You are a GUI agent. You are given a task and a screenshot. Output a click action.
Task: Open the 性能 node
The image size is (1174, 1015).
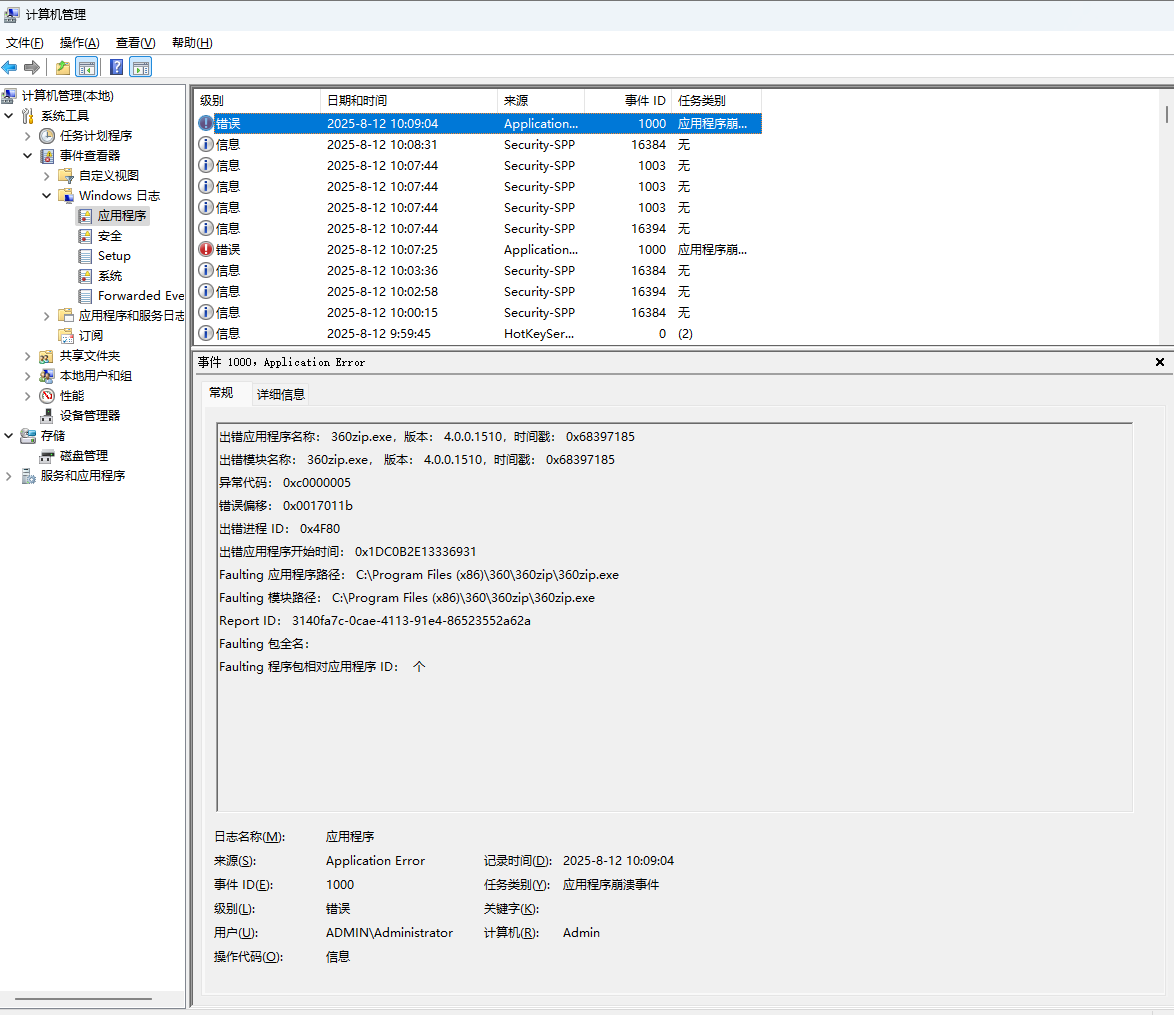coord(71,395)
